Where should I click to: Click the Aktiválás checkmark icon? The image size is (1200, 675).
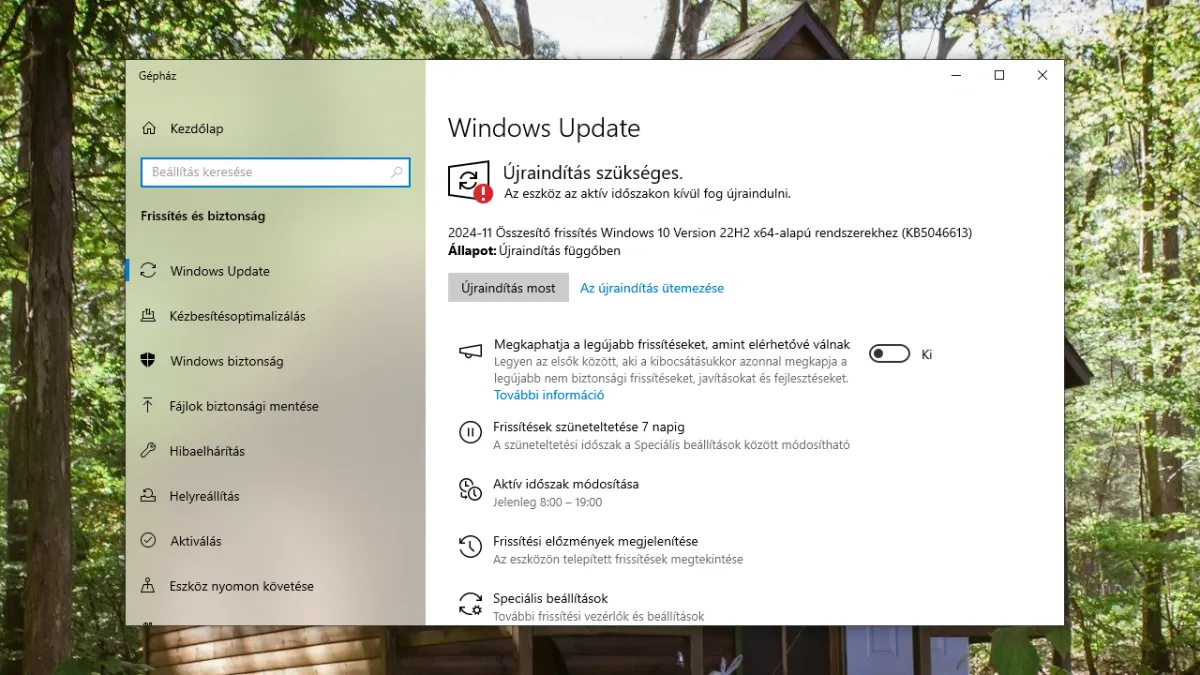click(x=149, y=541)
